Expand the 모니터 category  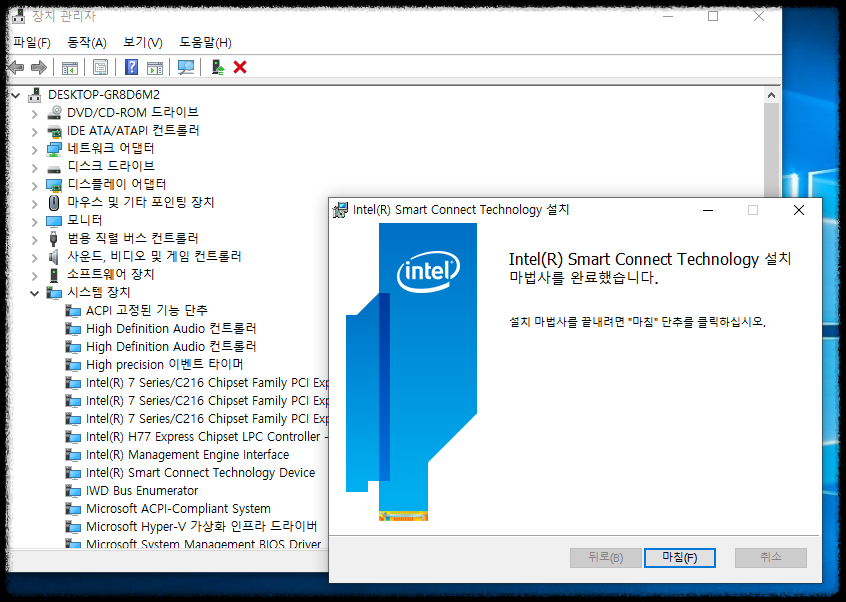pos(35,222)
